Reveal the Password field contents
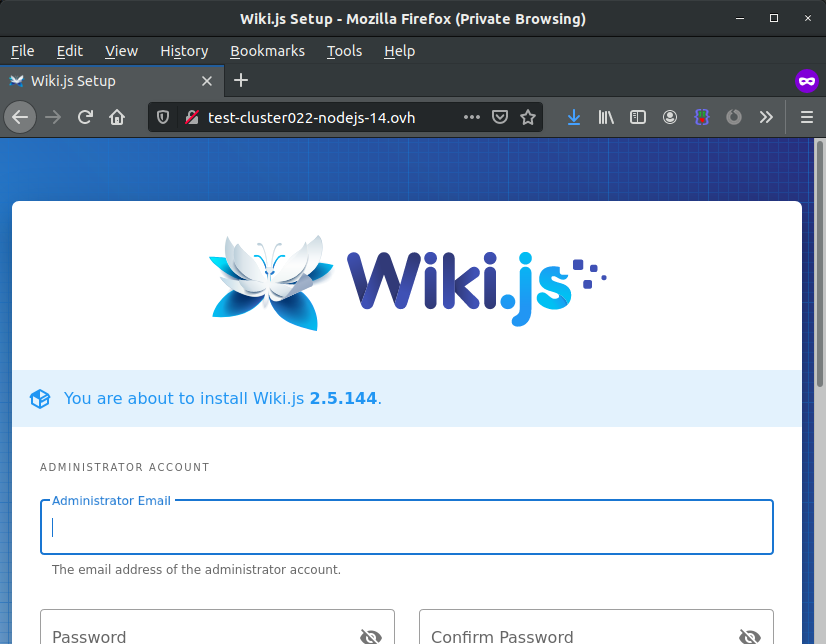Screen dimensions: 826x644 tap(370, 636)
